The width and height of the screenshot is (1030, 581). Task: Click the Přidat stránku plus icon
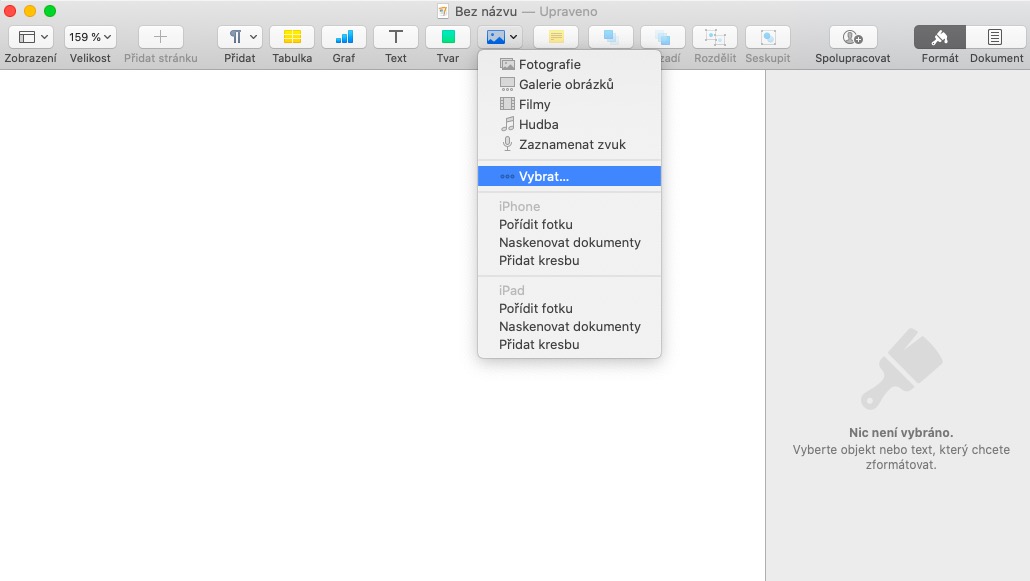[x=160, y=37]
